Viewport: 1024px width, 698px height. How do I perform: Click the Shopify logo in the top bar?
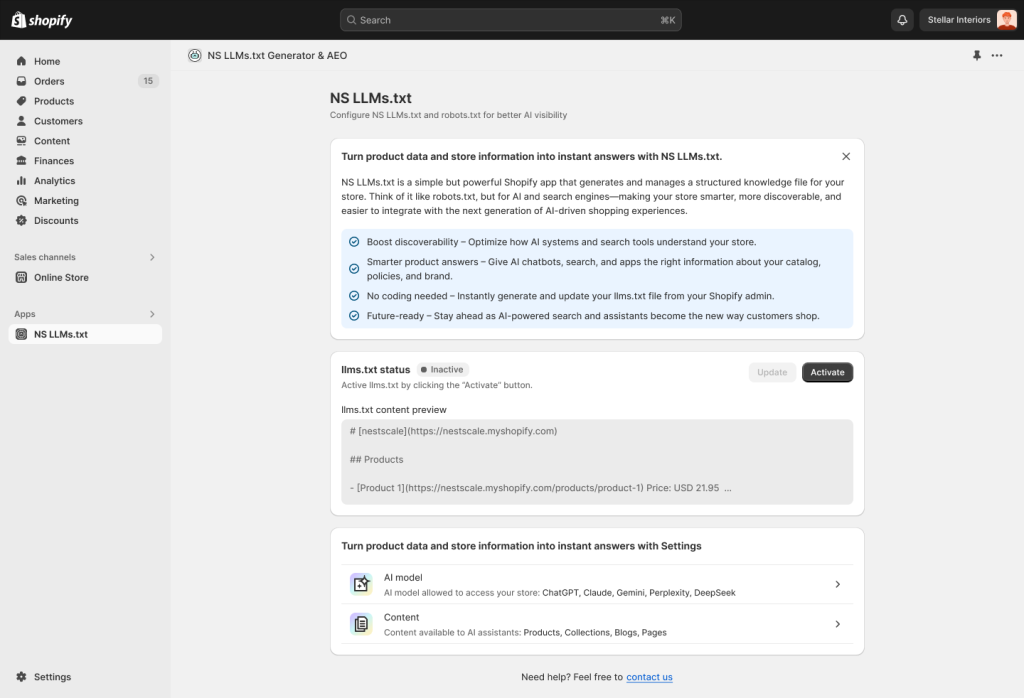pyautogui.click(x=41, y=19)
